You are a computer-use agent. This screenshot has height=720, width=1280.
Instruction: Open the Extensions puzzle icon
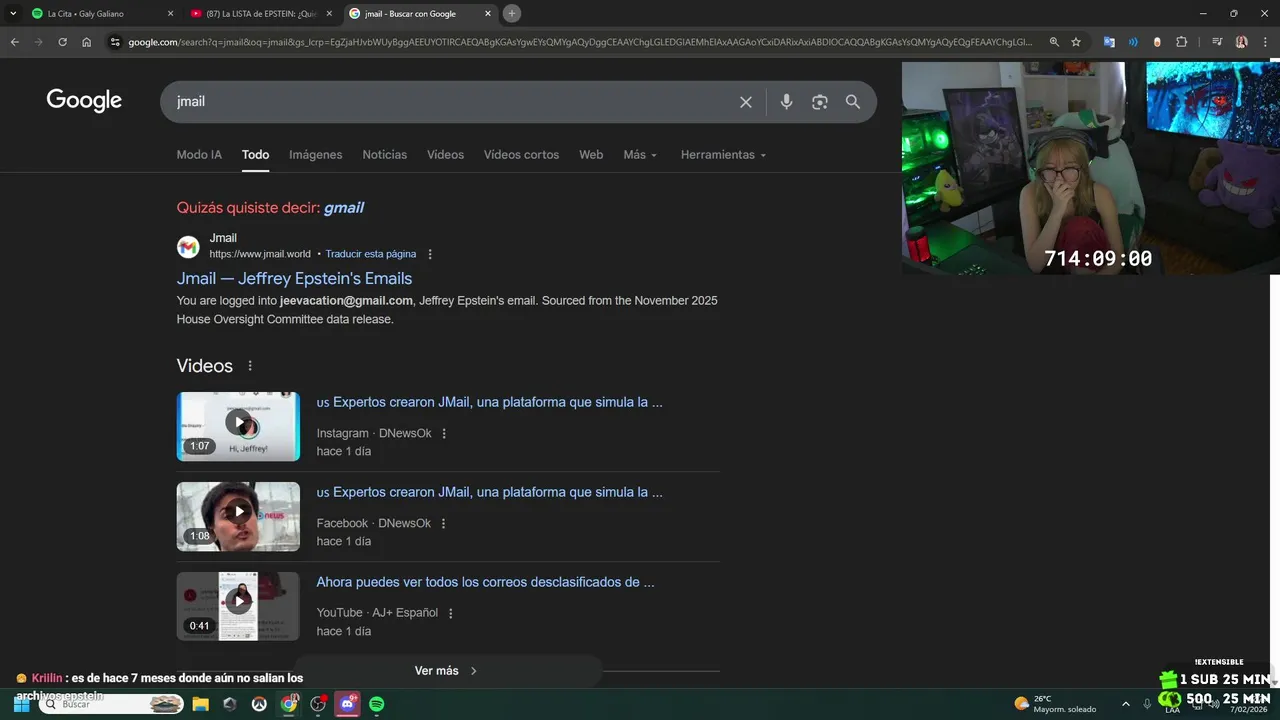[x=1181, y=42]
